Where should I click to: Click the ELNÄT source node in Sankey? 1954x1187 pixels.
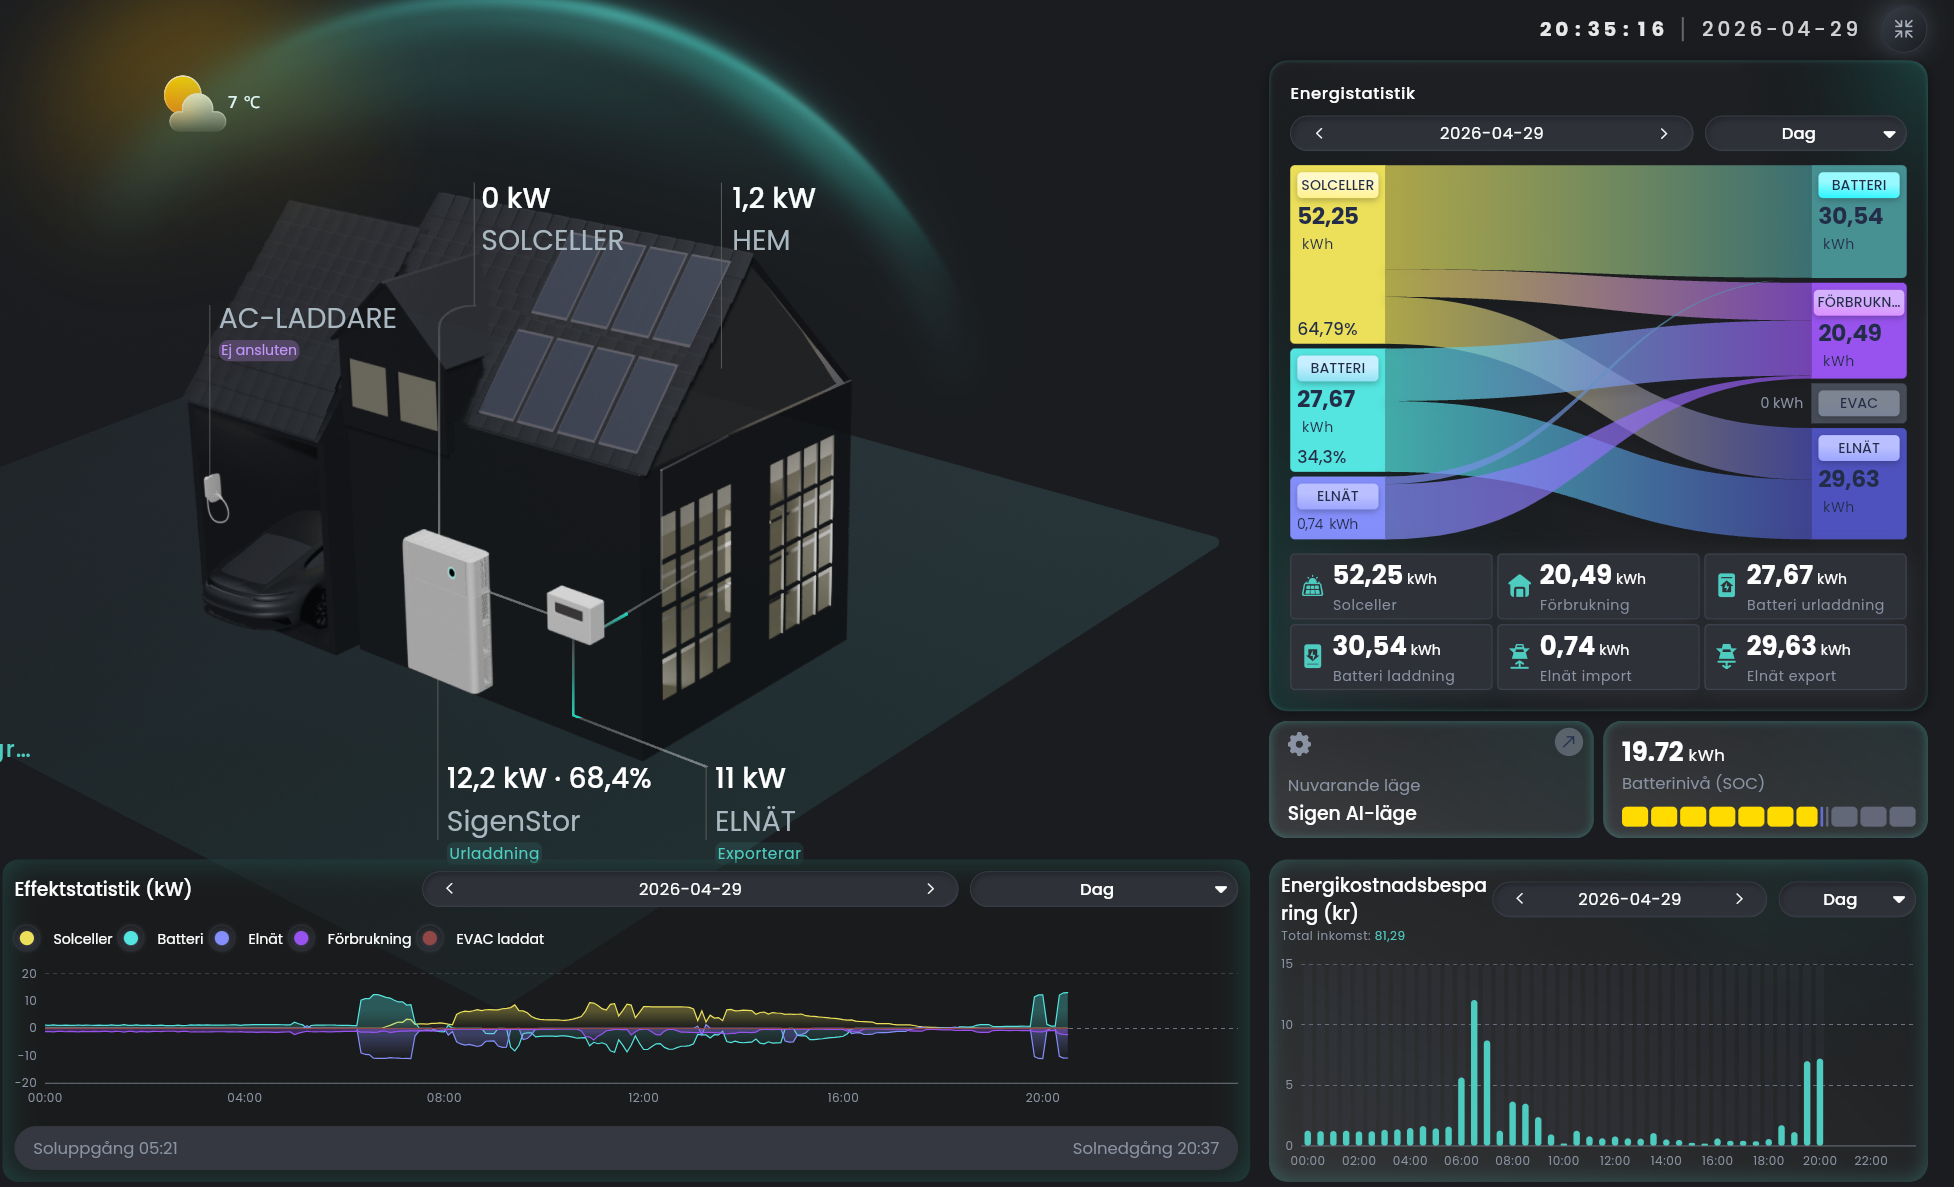coord(1337,508)
